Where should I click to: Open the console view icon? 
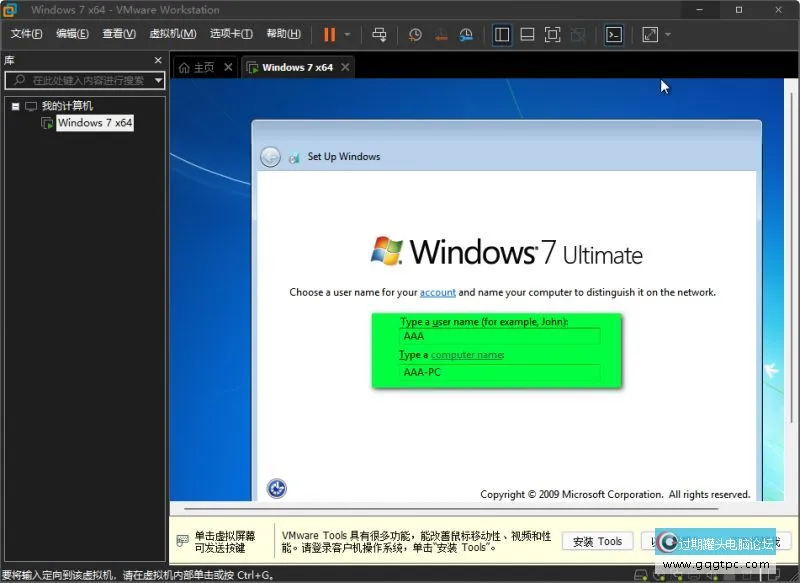(614, 34)
